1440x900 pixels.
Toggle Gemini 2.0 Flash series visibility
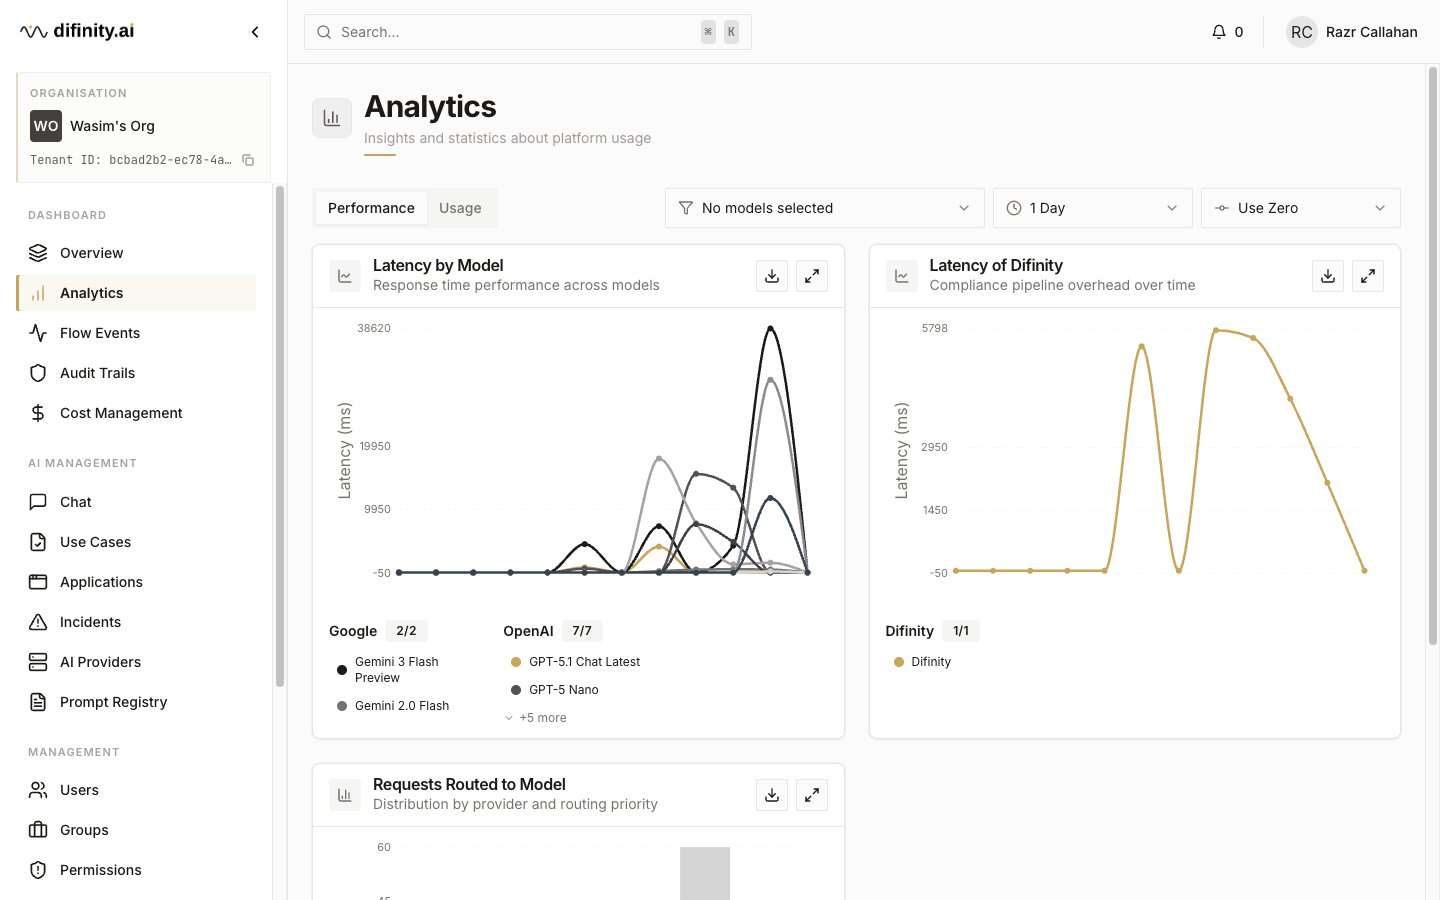pyautogui.click(x=393, y=706)
